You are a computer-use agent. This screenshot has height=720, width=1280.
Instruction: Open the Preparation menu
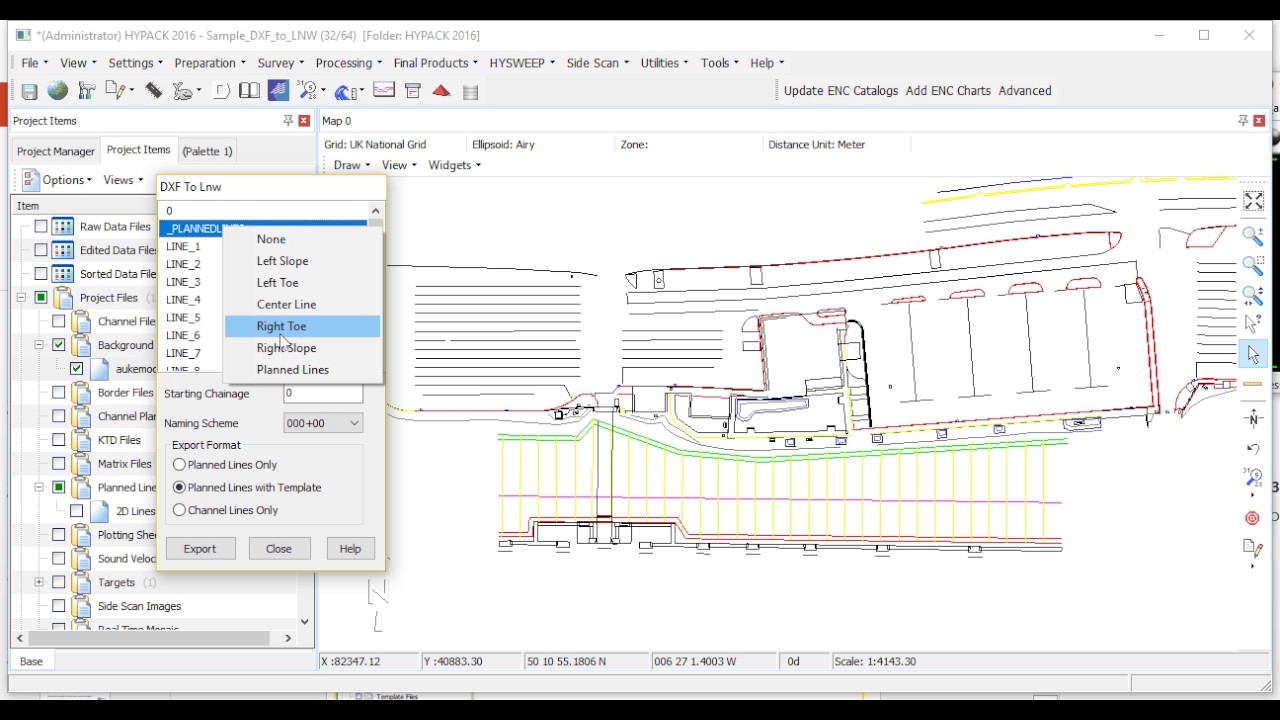pyautogui.click(x=211, y=63)
